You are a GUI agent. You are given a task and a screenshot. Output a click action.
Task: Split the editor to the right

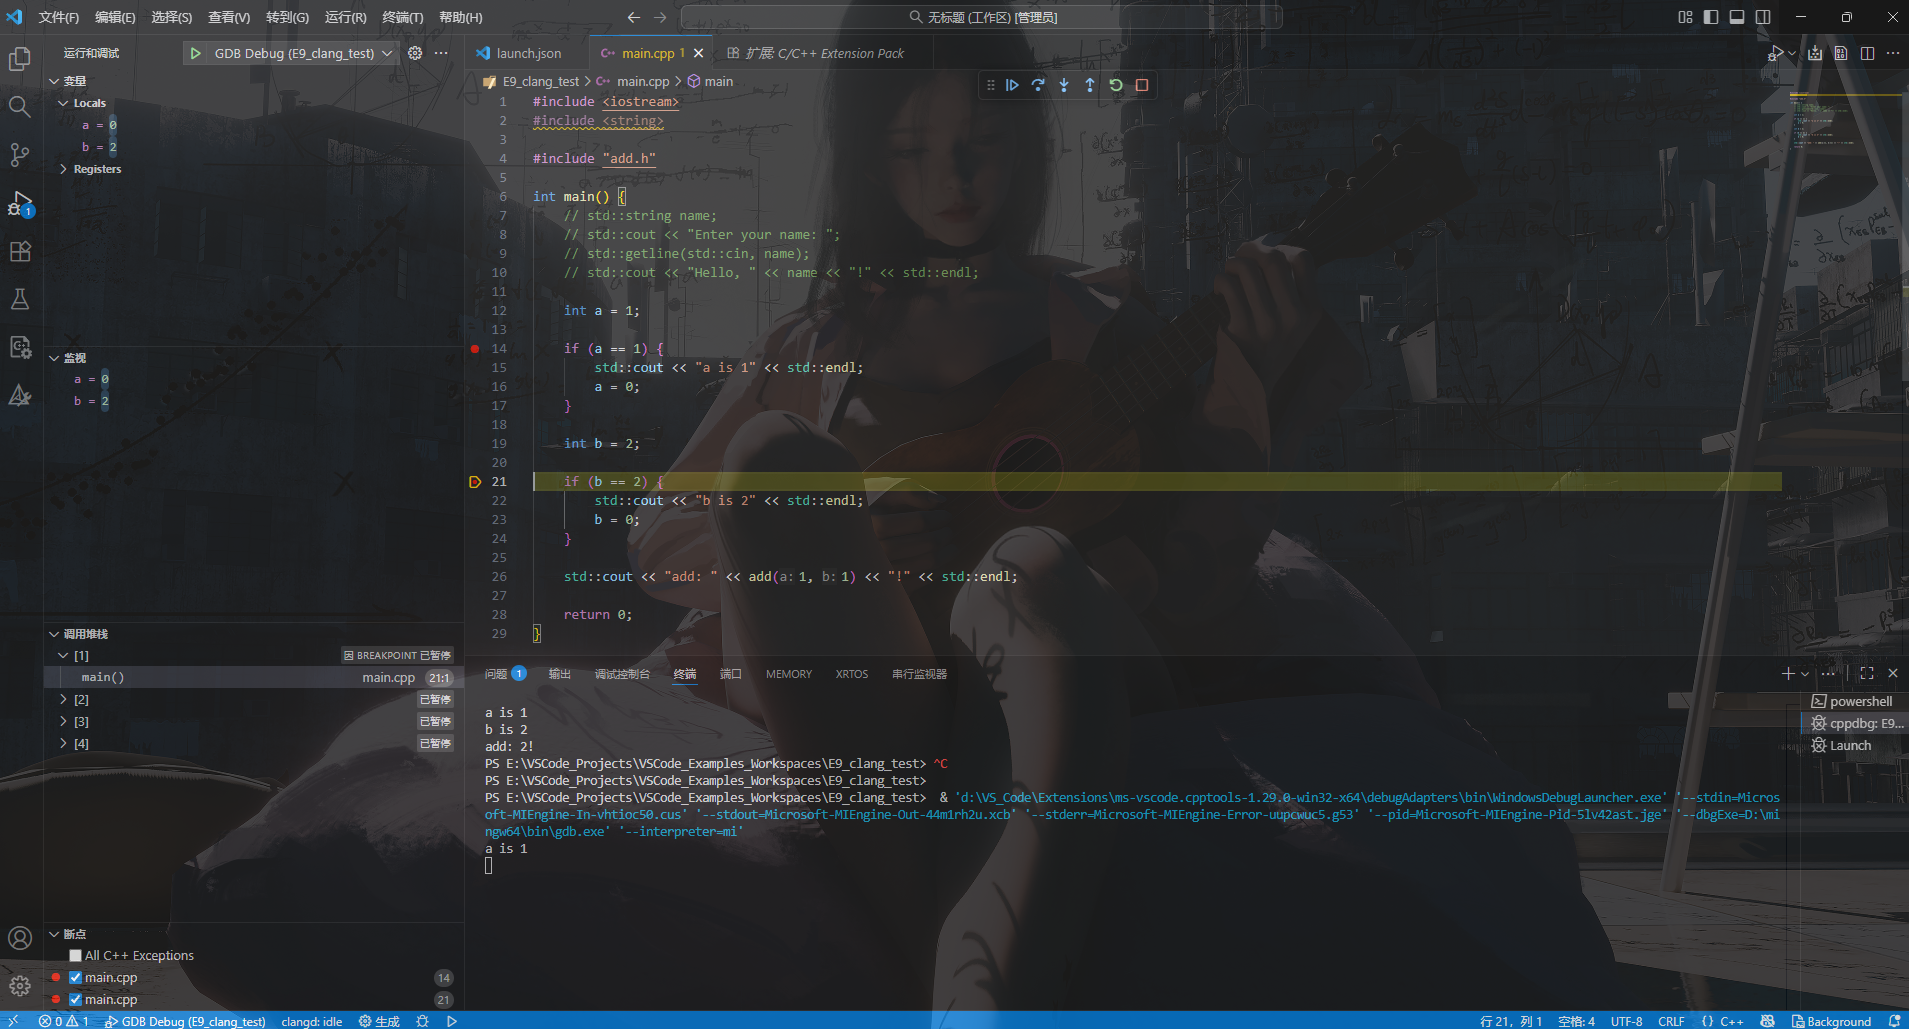pyautogui.click(x=1867, y=53)
